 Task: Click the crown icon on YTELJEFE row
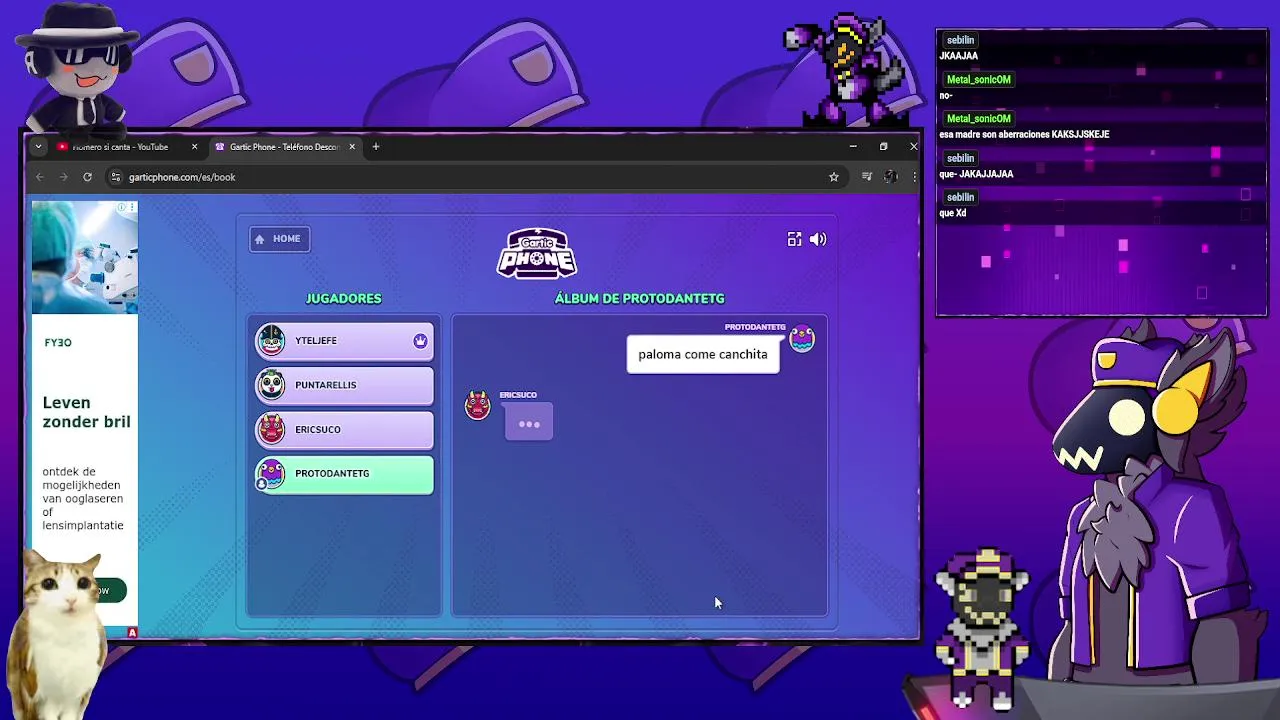point(420,341)
